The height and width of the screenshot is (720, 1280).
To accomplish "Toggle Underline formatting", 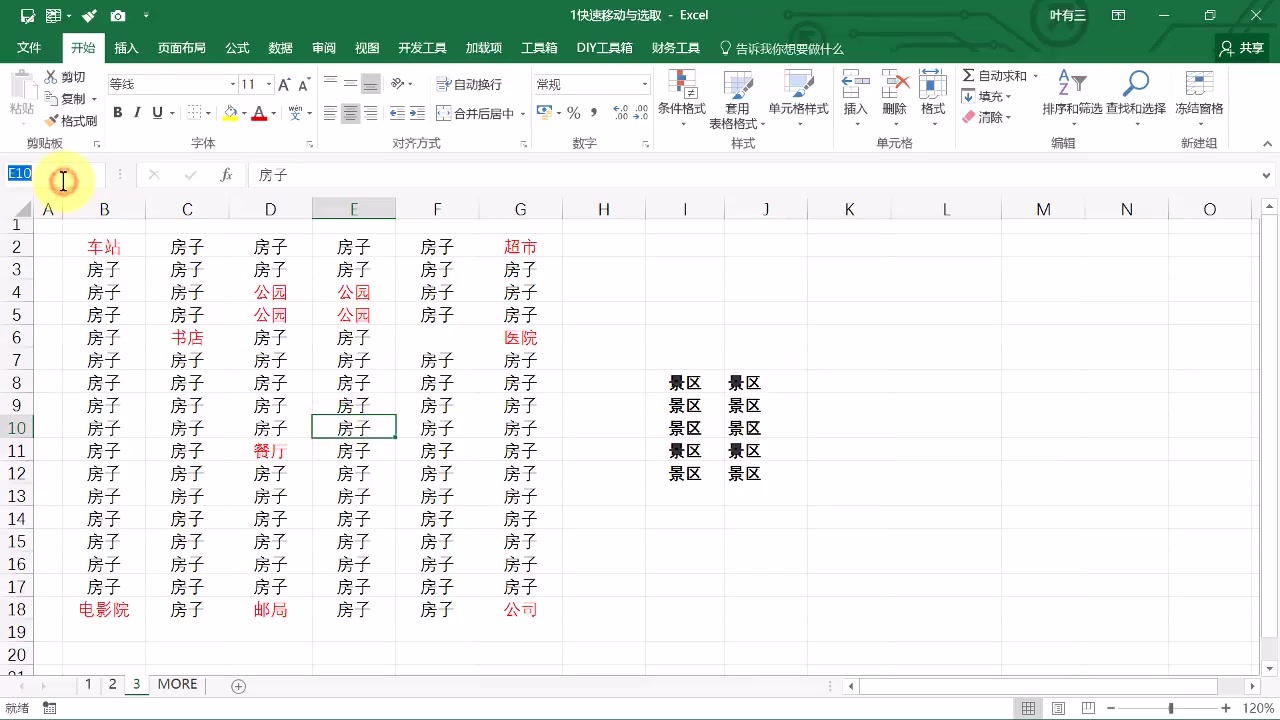I will pyautogui.click(x=157, y=113).
